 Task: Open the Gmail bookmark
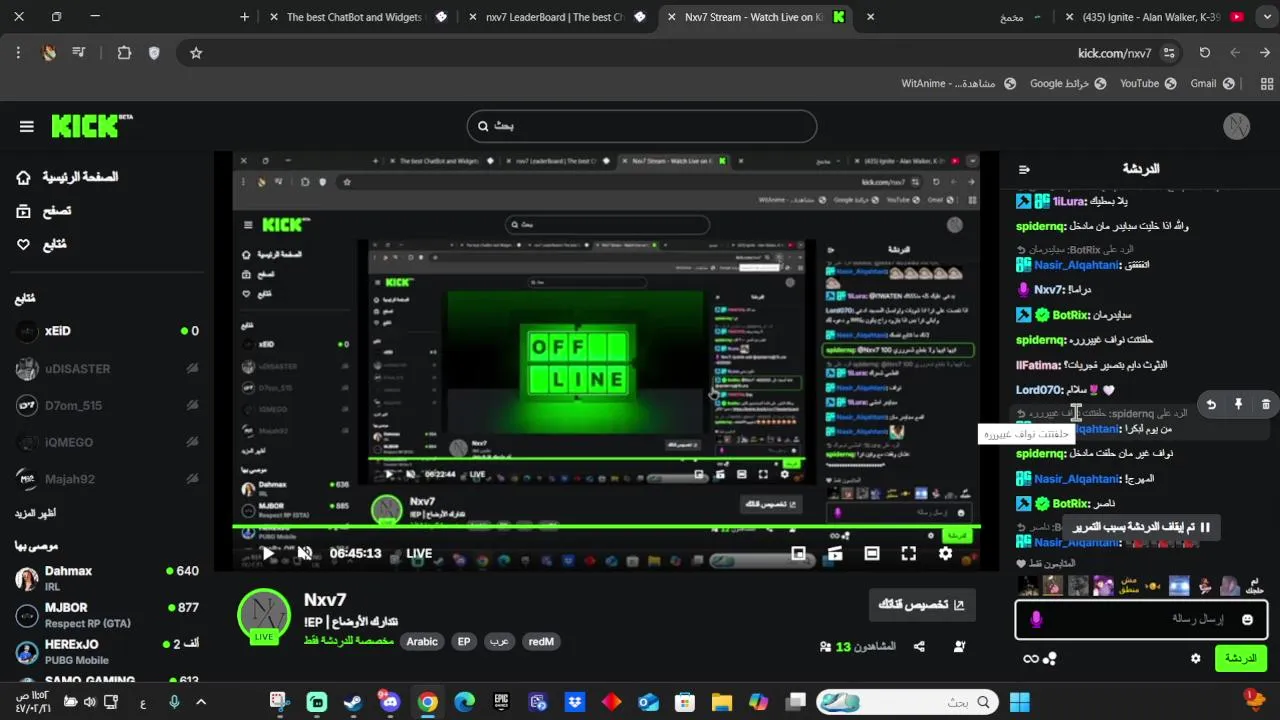(x=1212, y=84)
